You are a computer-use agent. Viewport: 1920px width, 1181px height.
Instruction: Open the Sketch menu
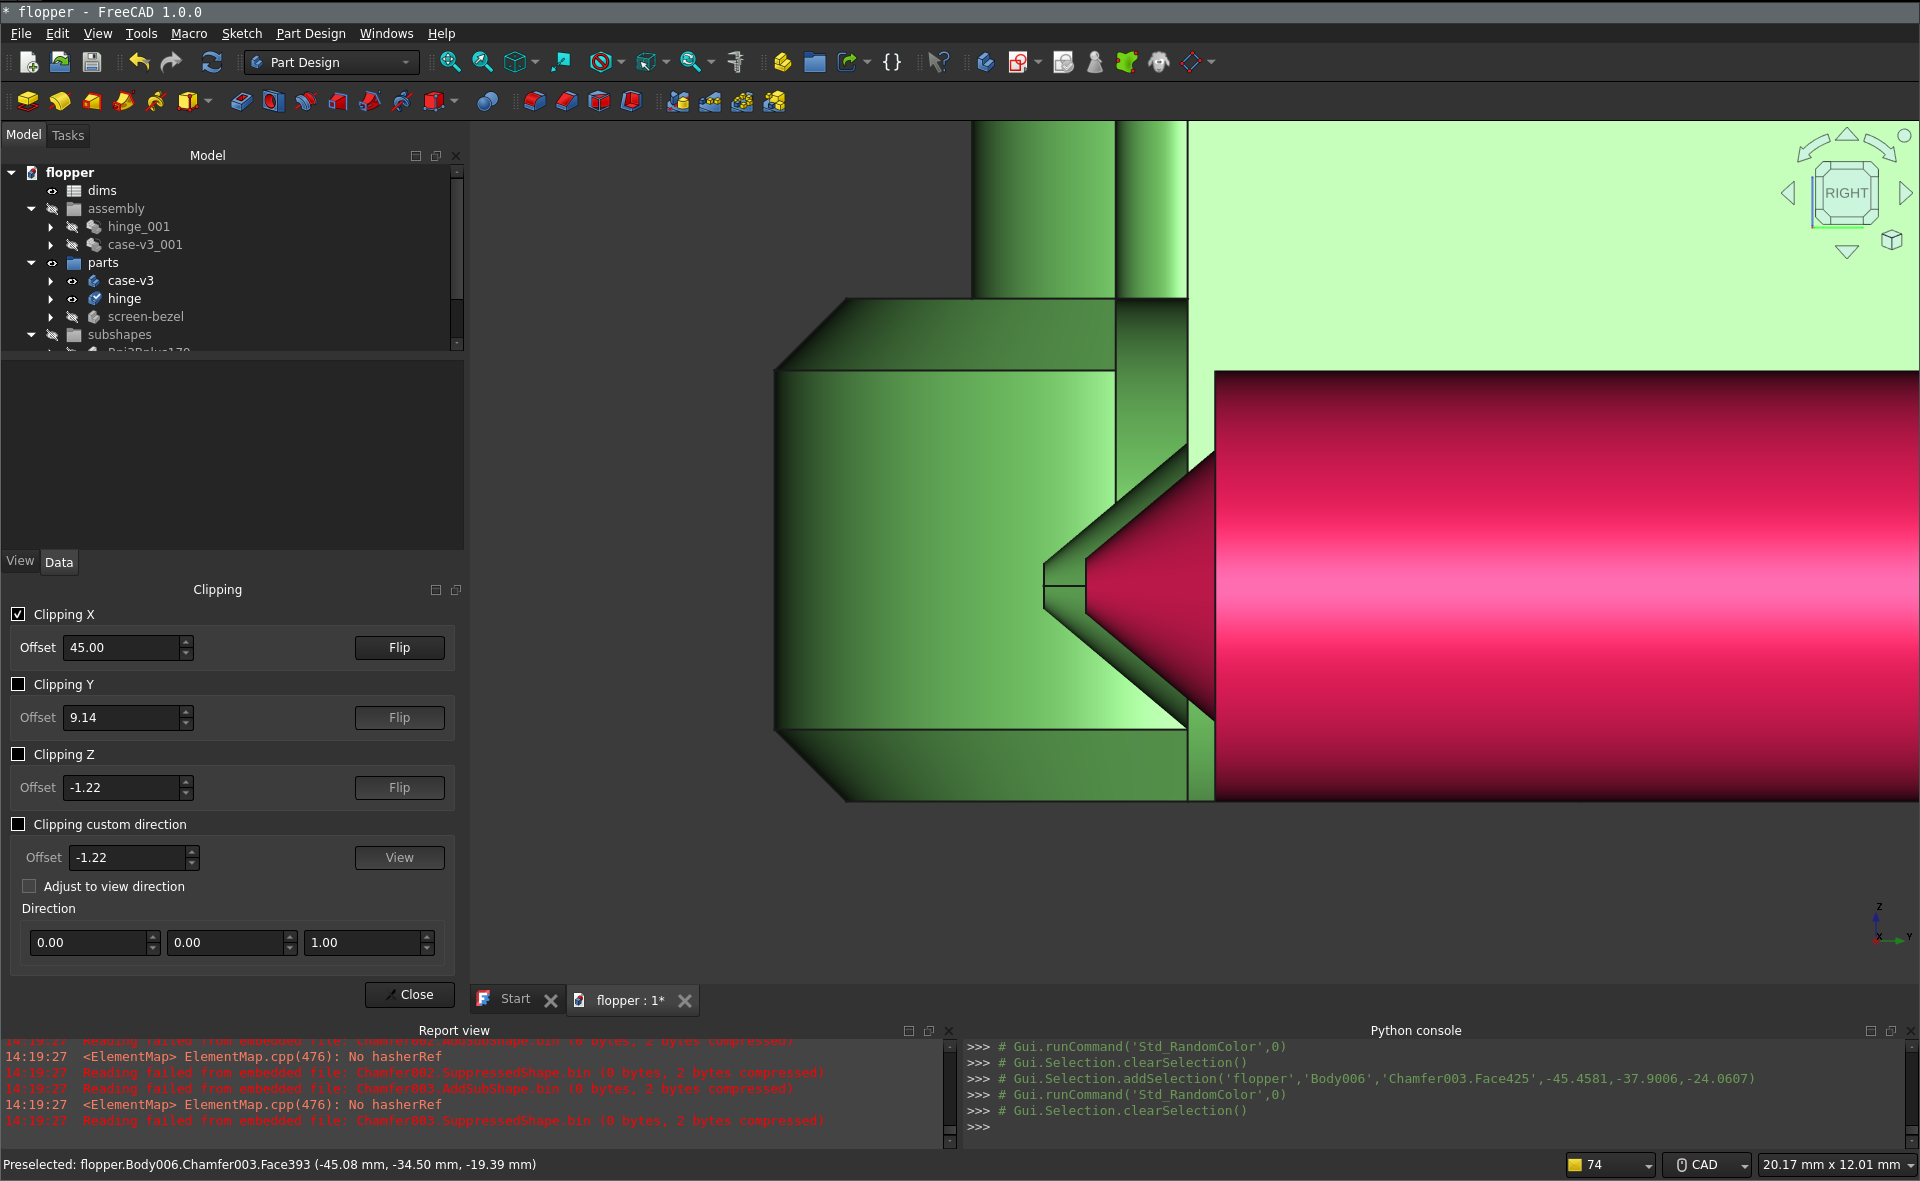241,33
